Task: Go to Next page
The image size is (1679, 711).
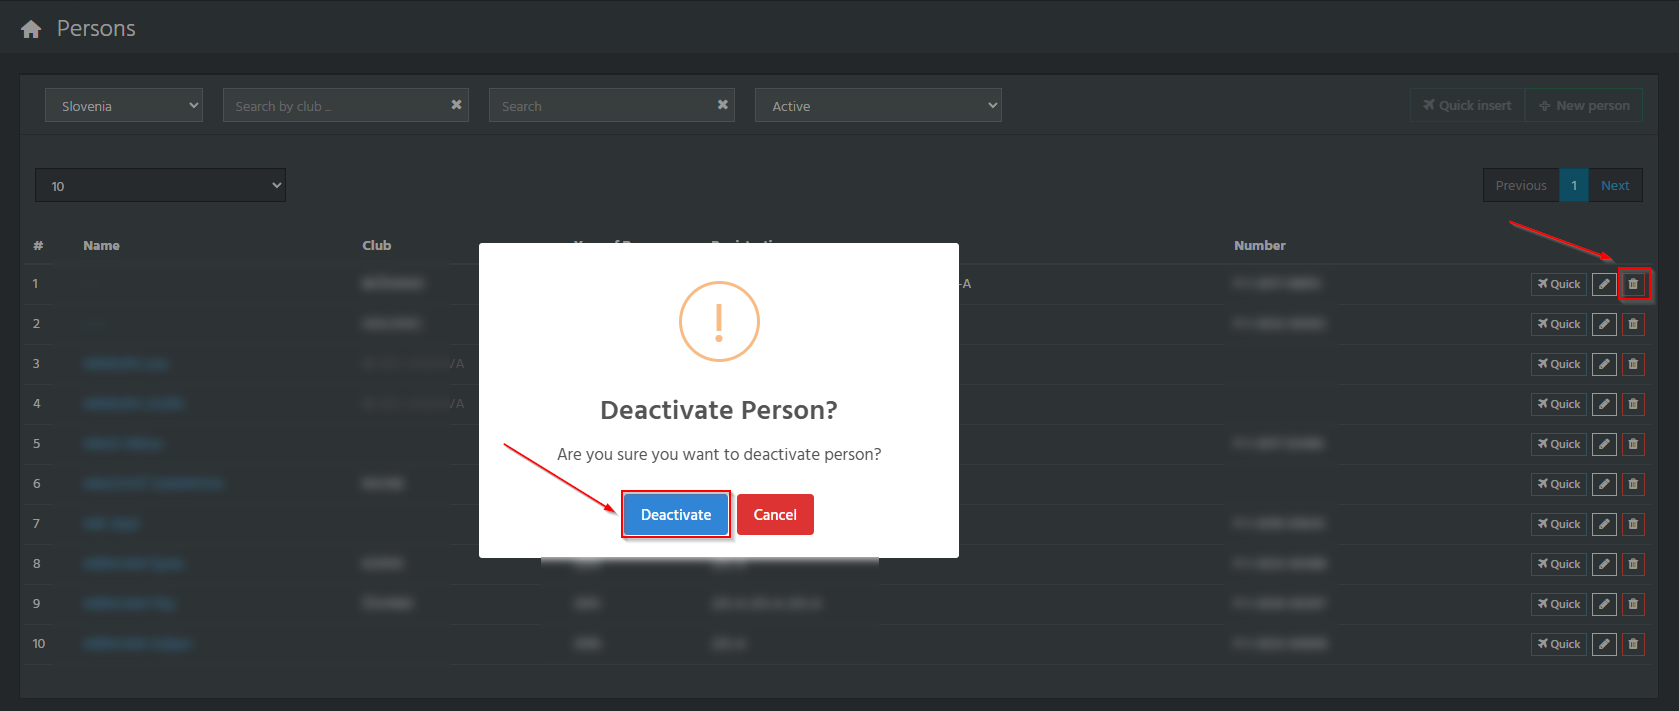Action: 1615,185
